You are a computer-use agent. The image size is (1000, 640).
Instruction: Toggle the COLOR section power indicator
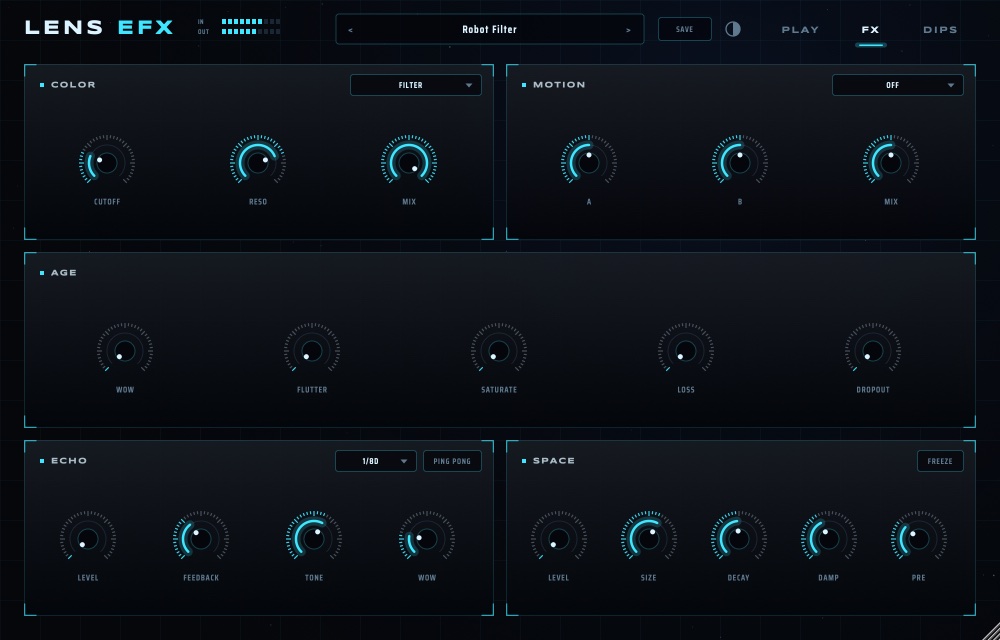pos(42,85)
